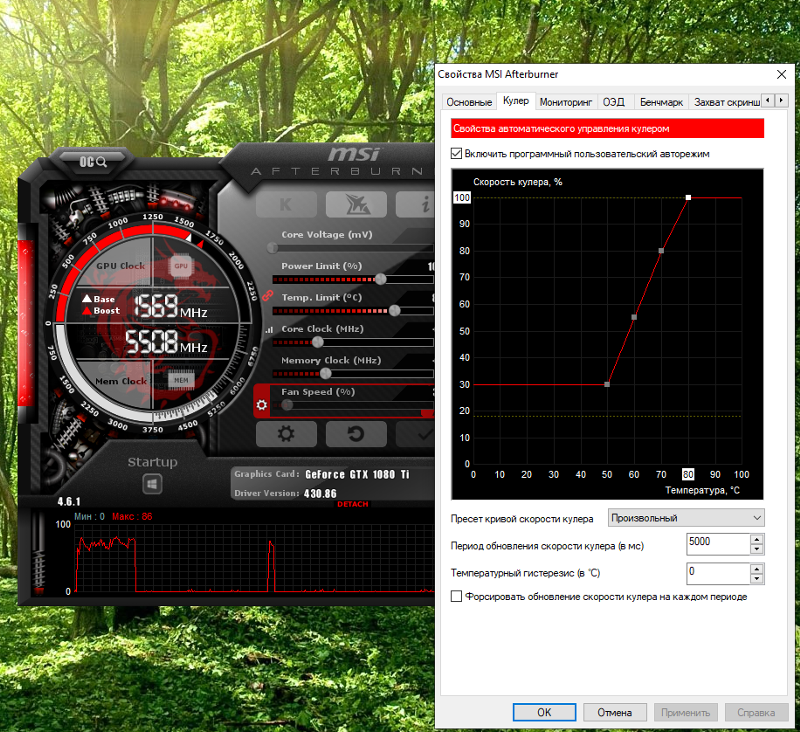The image size is (800, 732).
Task: Decrease temperature hysteresis with down arrow
Action: (757, 579)
